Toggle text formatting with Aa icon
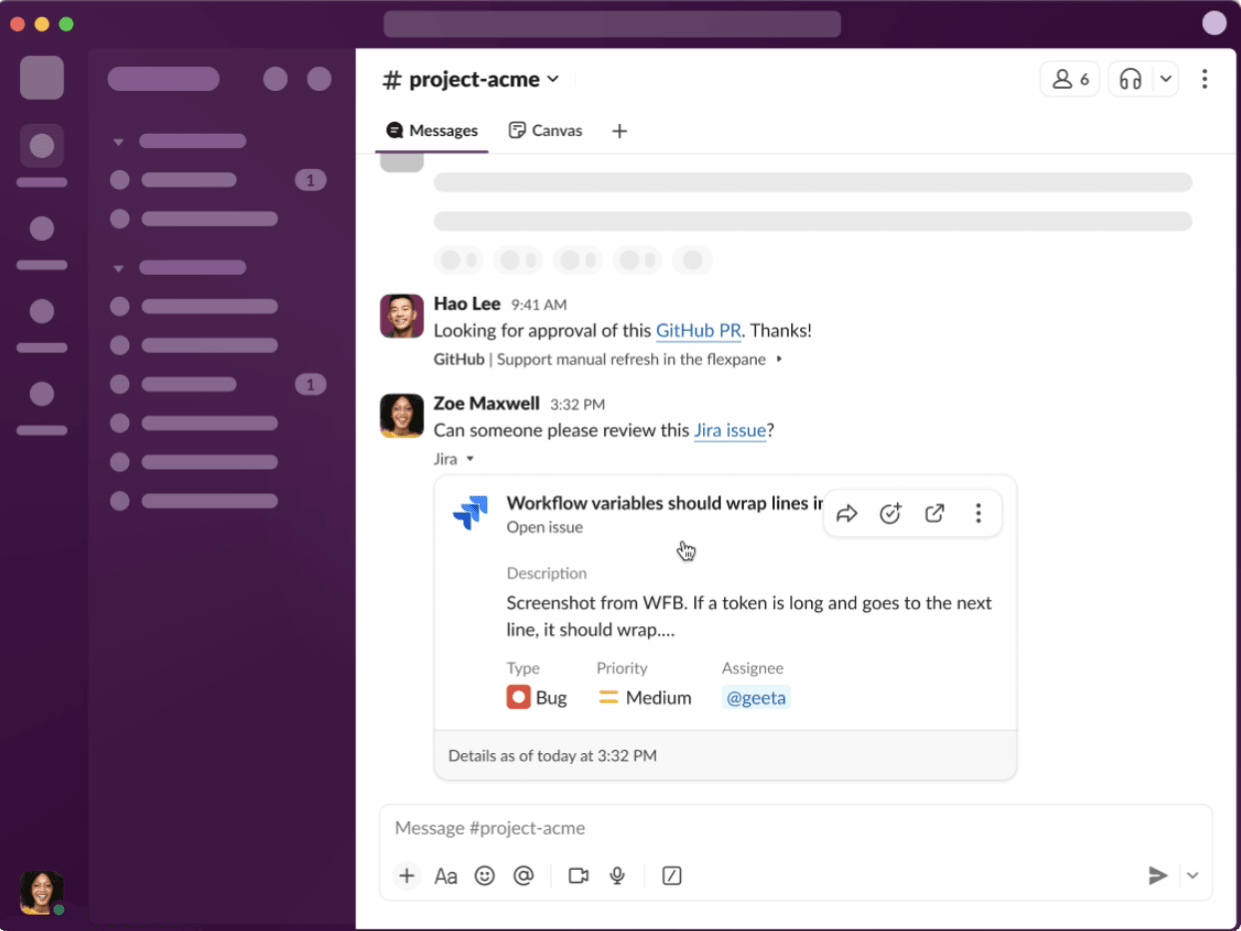The height and width of the screenshot is (931, 1241). pos(446,876)
